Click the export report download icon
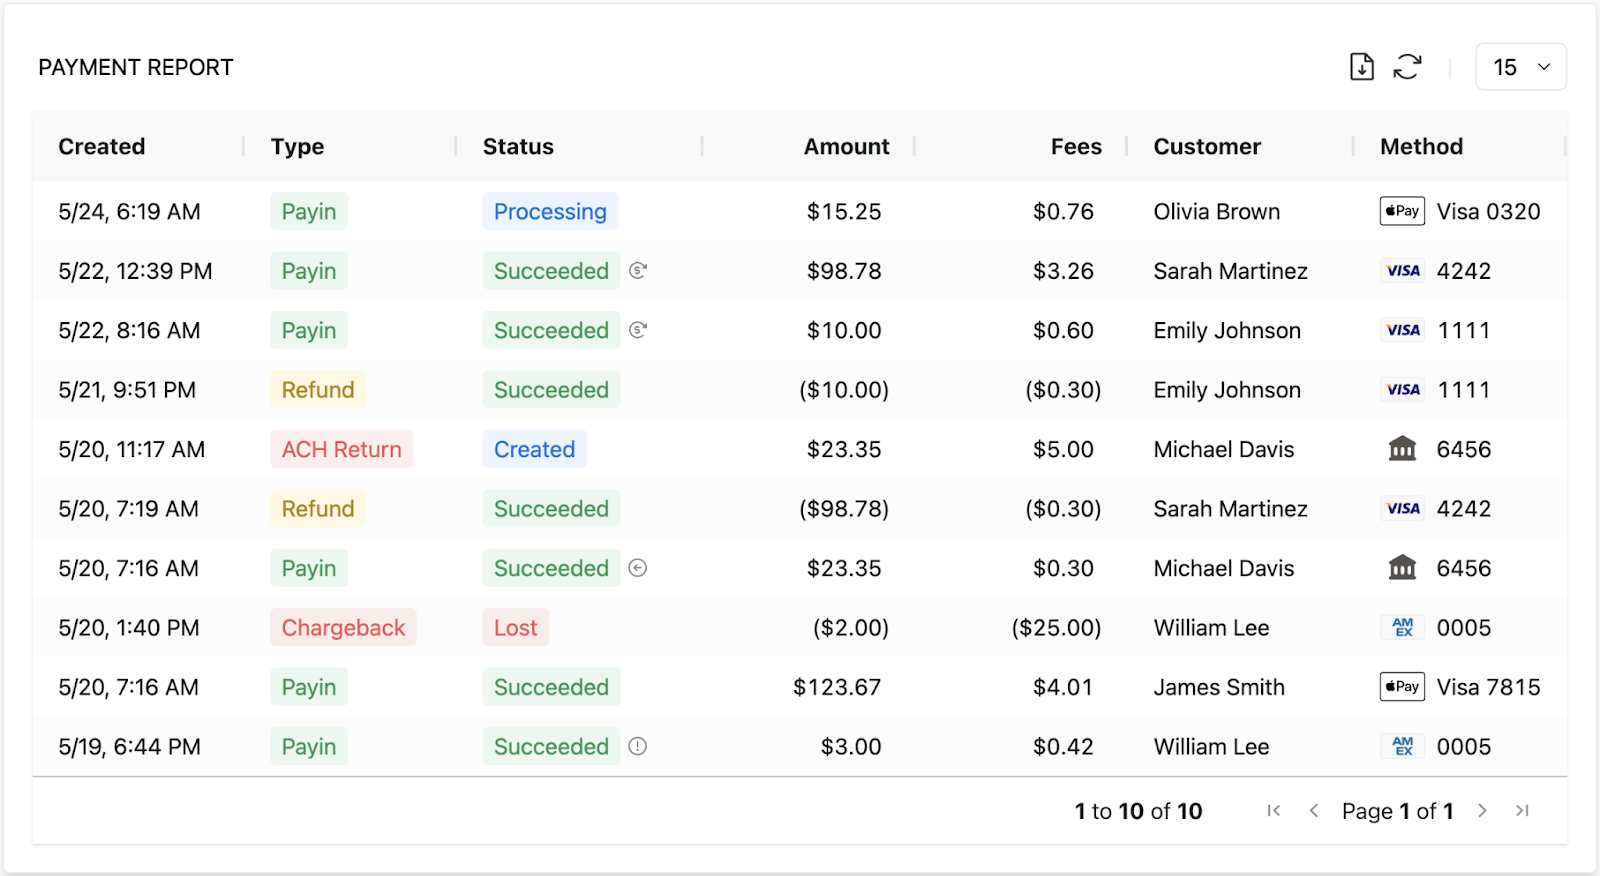This screenshot has height=876, width=1600. pyautogui.click(x=1361, y=67)
